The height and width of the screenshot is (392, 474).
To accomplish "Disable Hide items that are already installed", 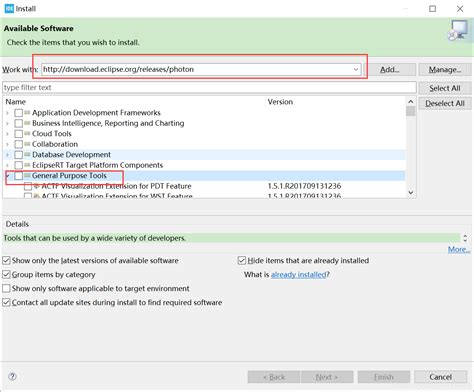I will click(x=242, y=260).
